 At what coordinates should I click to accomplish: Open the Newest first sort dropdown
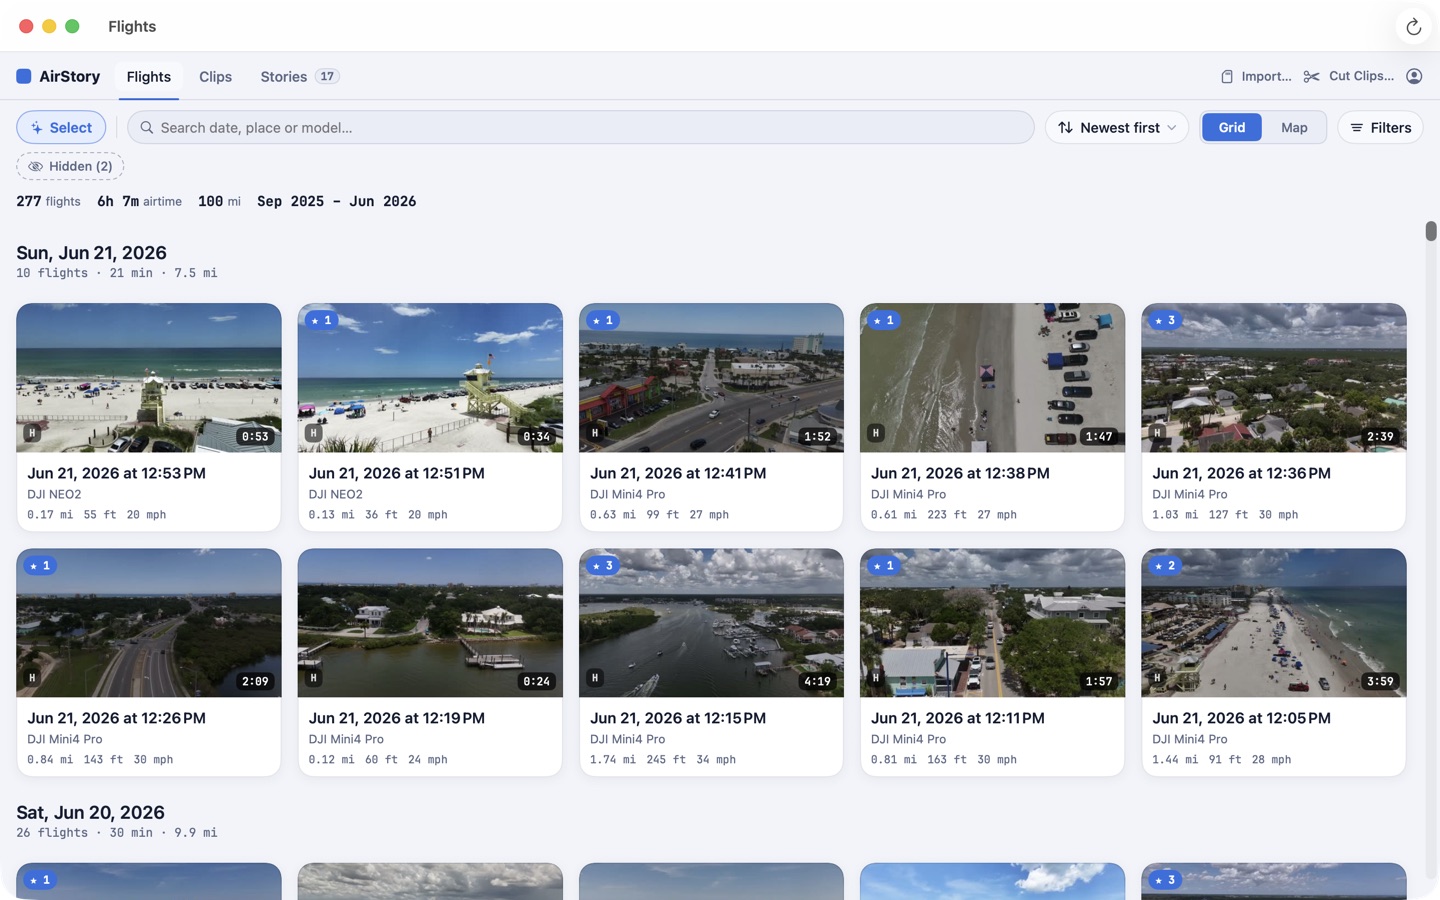1117,127
